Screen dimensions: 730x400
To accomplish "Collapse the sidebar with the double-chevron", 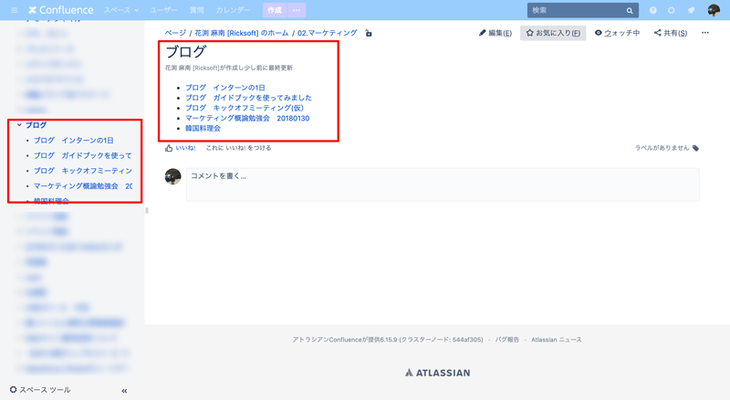I will 124,391.
